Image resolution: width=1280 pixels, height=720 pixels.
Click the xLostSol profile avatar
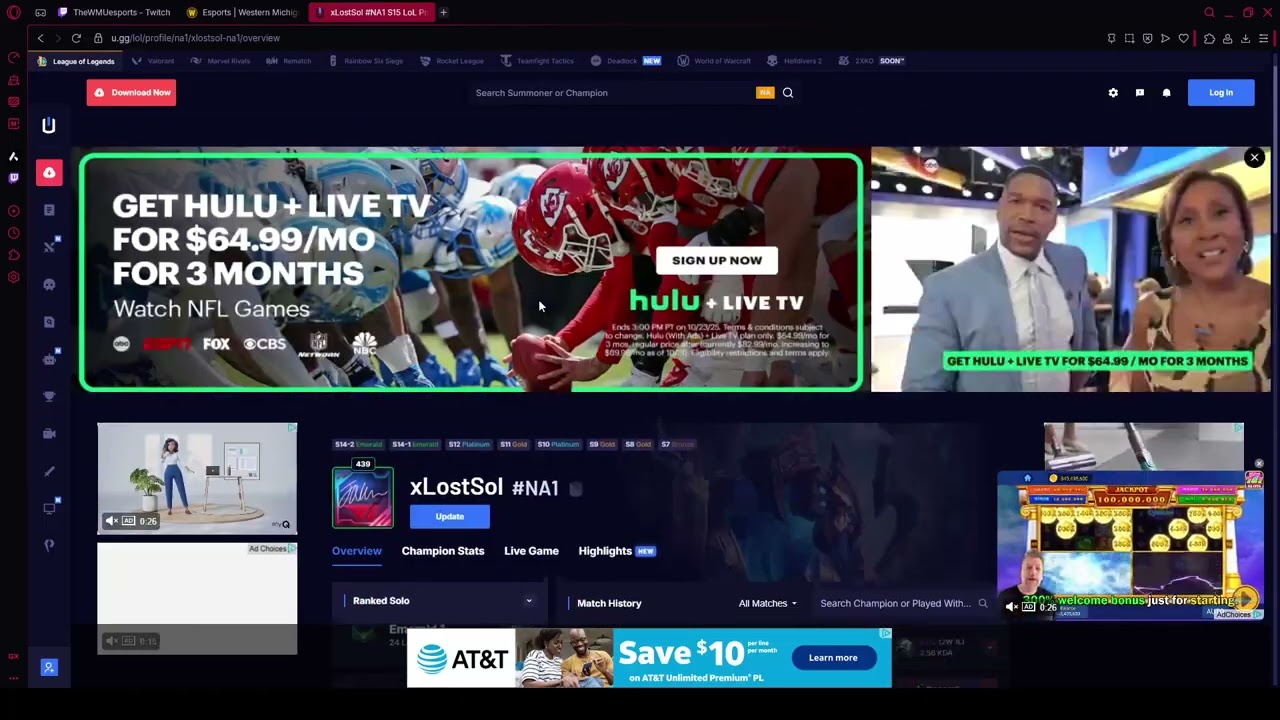(363, 497)
